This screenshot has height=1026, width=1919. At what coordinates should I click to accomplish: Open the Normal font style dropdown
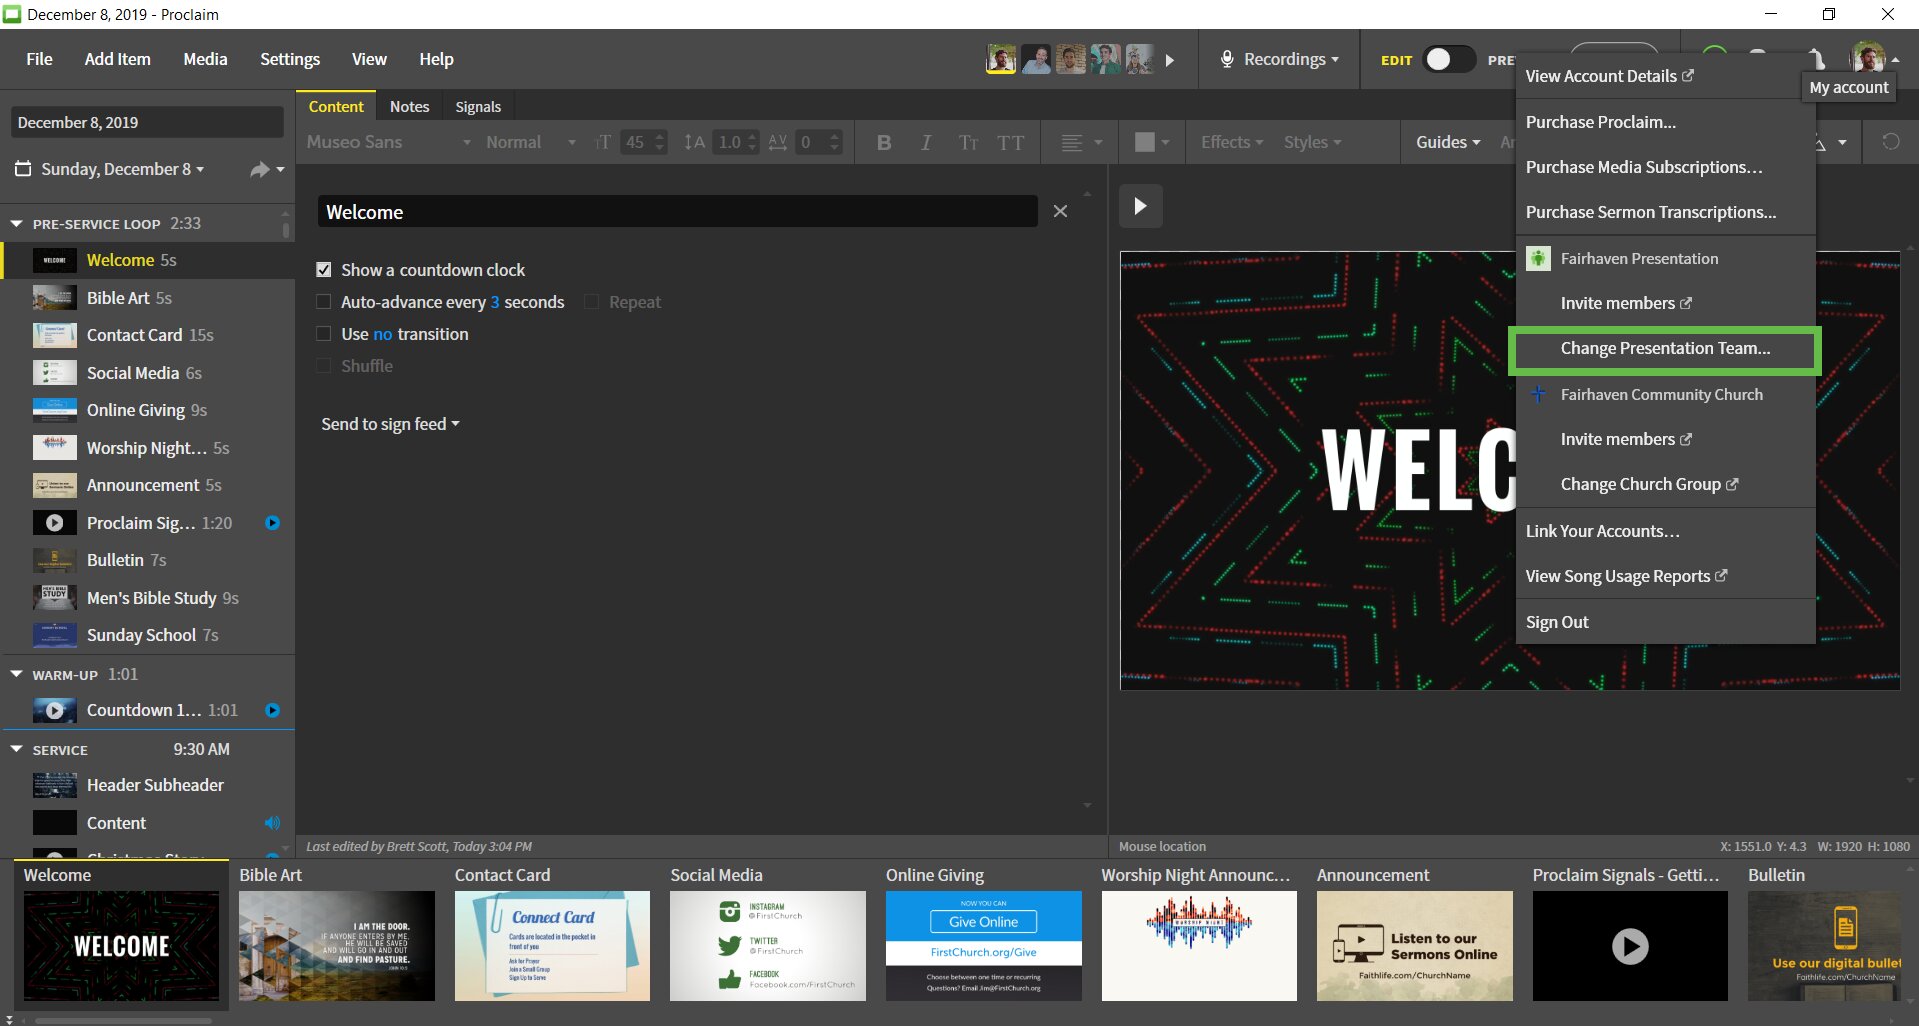coord(531,142)
